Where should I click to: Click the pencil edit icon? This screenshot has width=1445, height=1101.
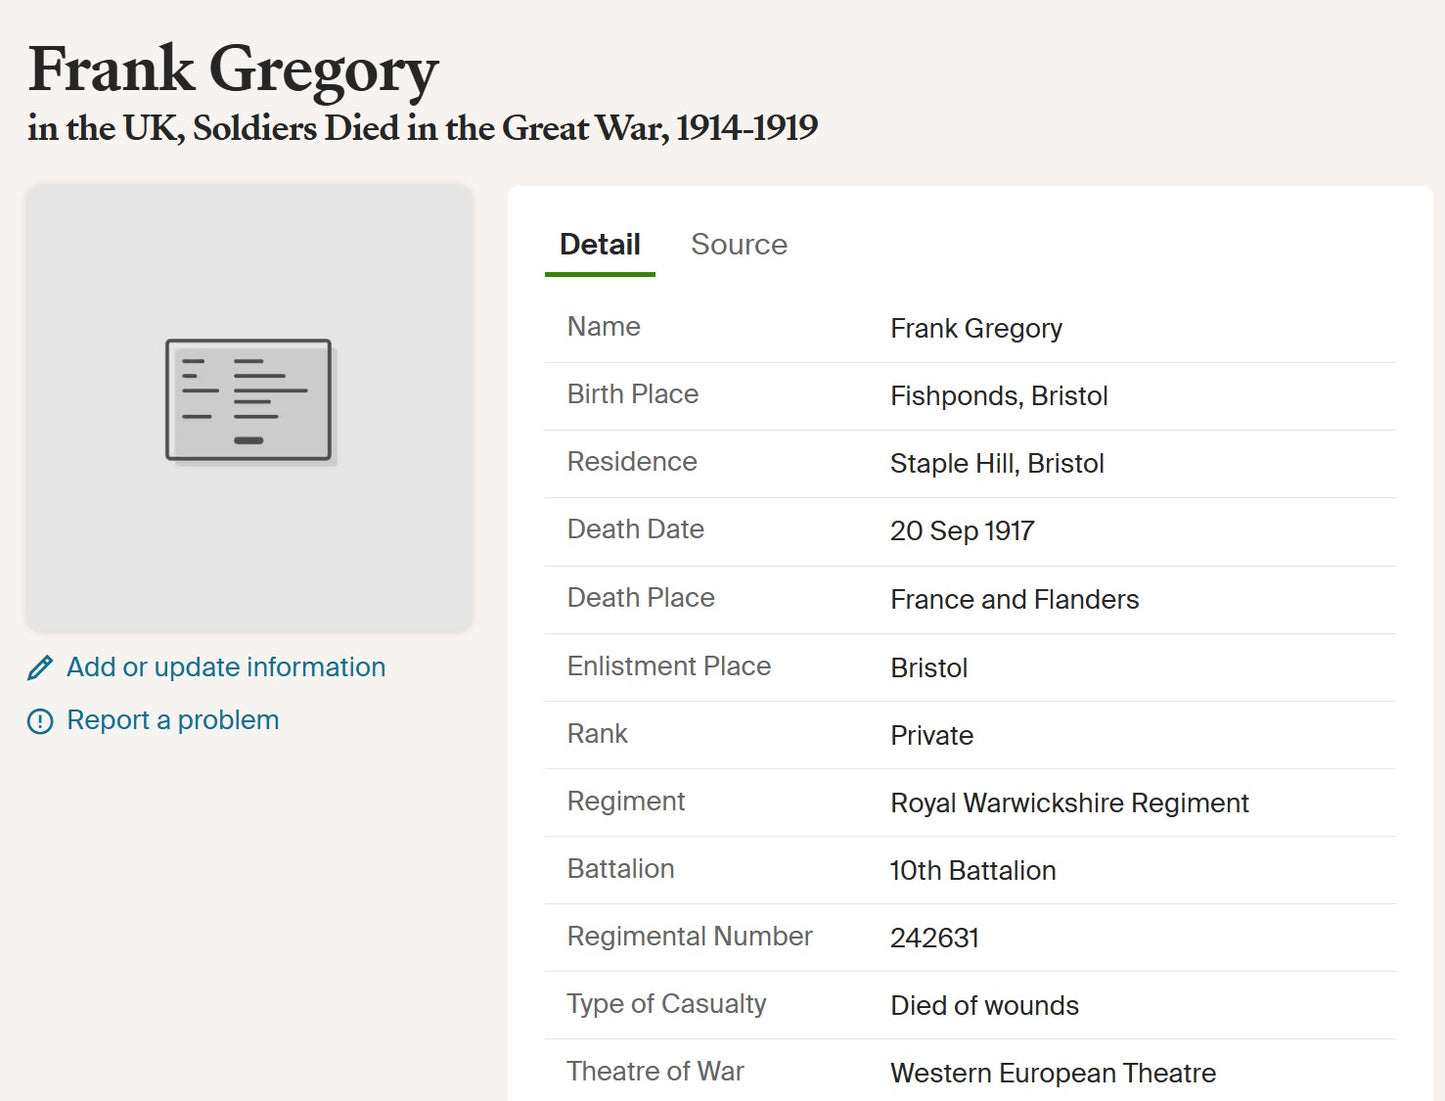pos(39,666)
